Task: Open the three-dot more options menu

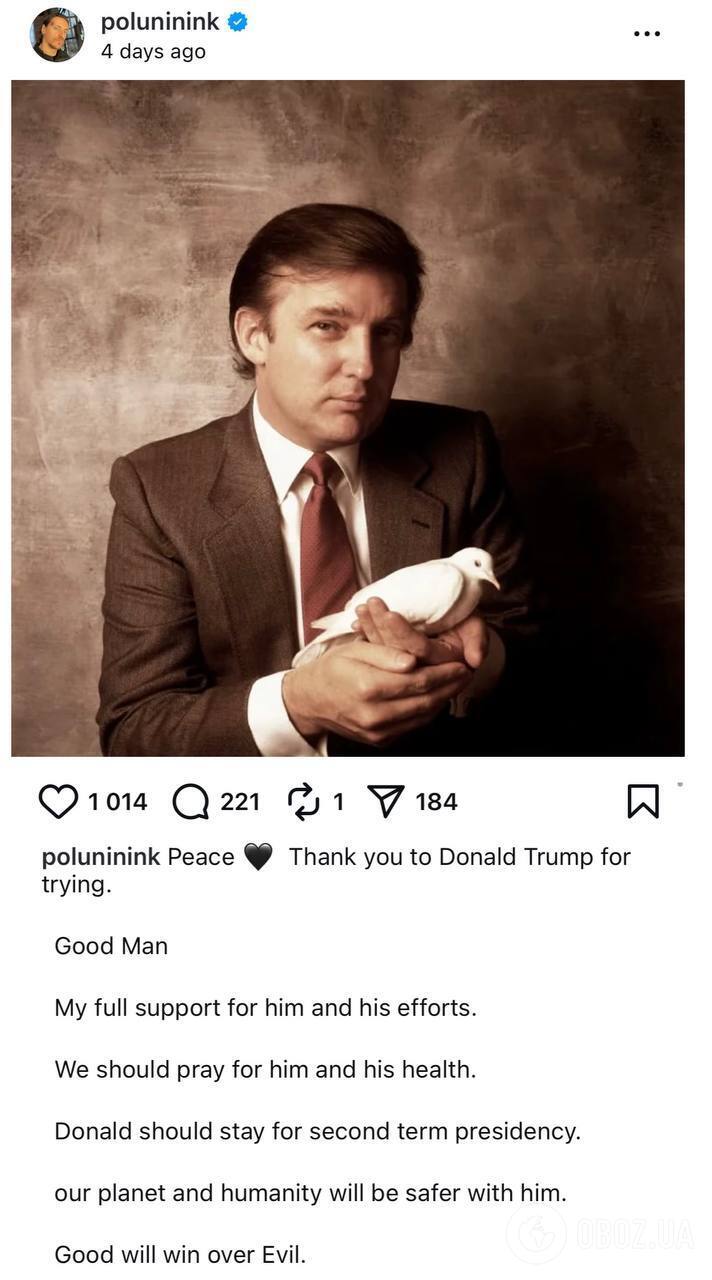Action: (647, 34)
